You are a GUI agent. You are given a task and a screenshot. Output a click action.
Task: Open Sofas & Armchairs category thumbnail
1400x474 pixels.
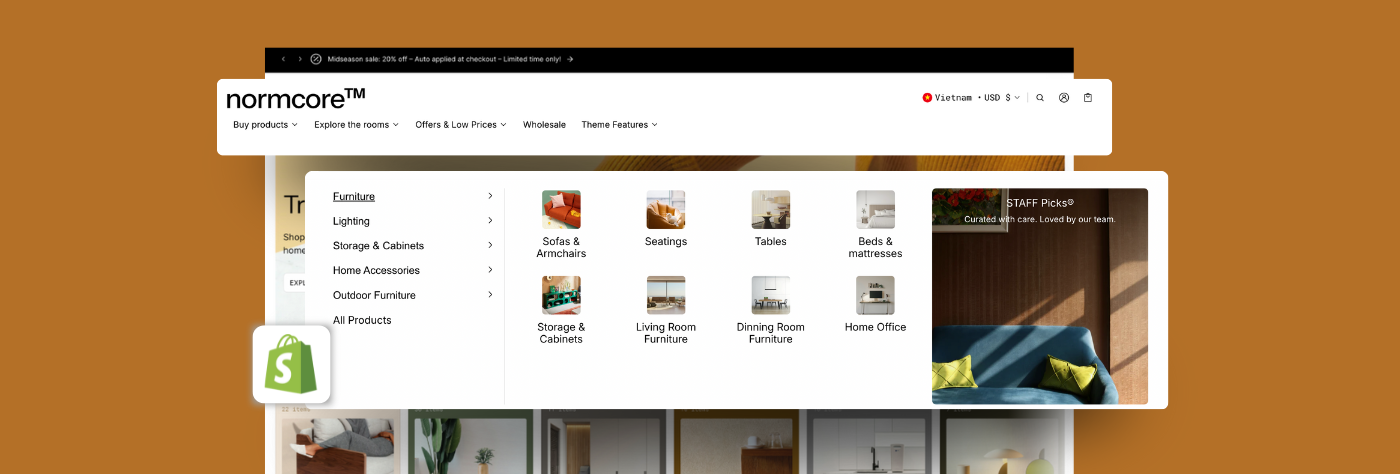(561, 210)
